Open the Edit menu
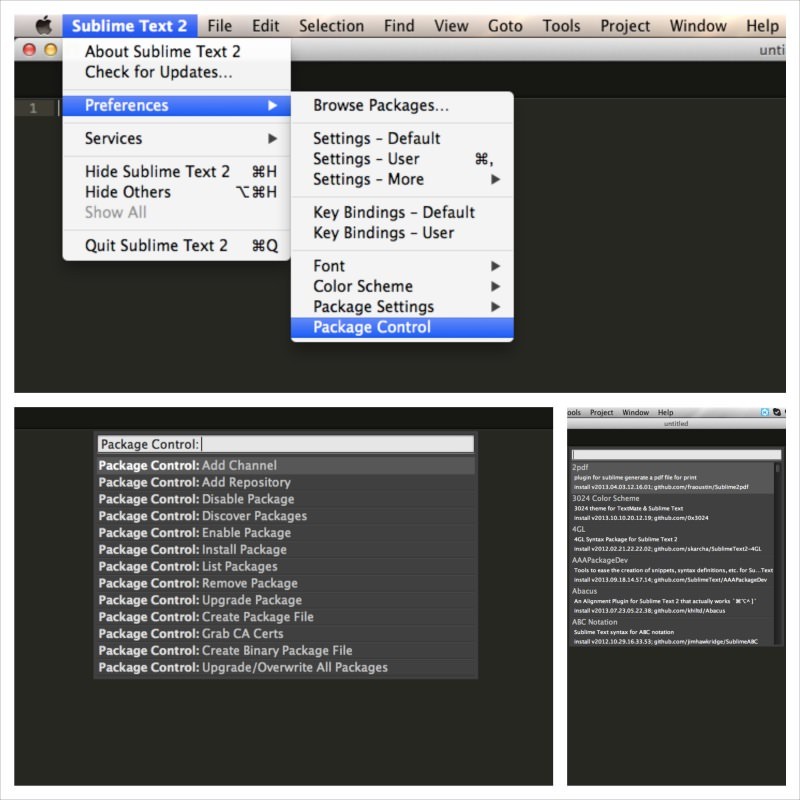This screenshot has width=800, height=800. [265, 26]
